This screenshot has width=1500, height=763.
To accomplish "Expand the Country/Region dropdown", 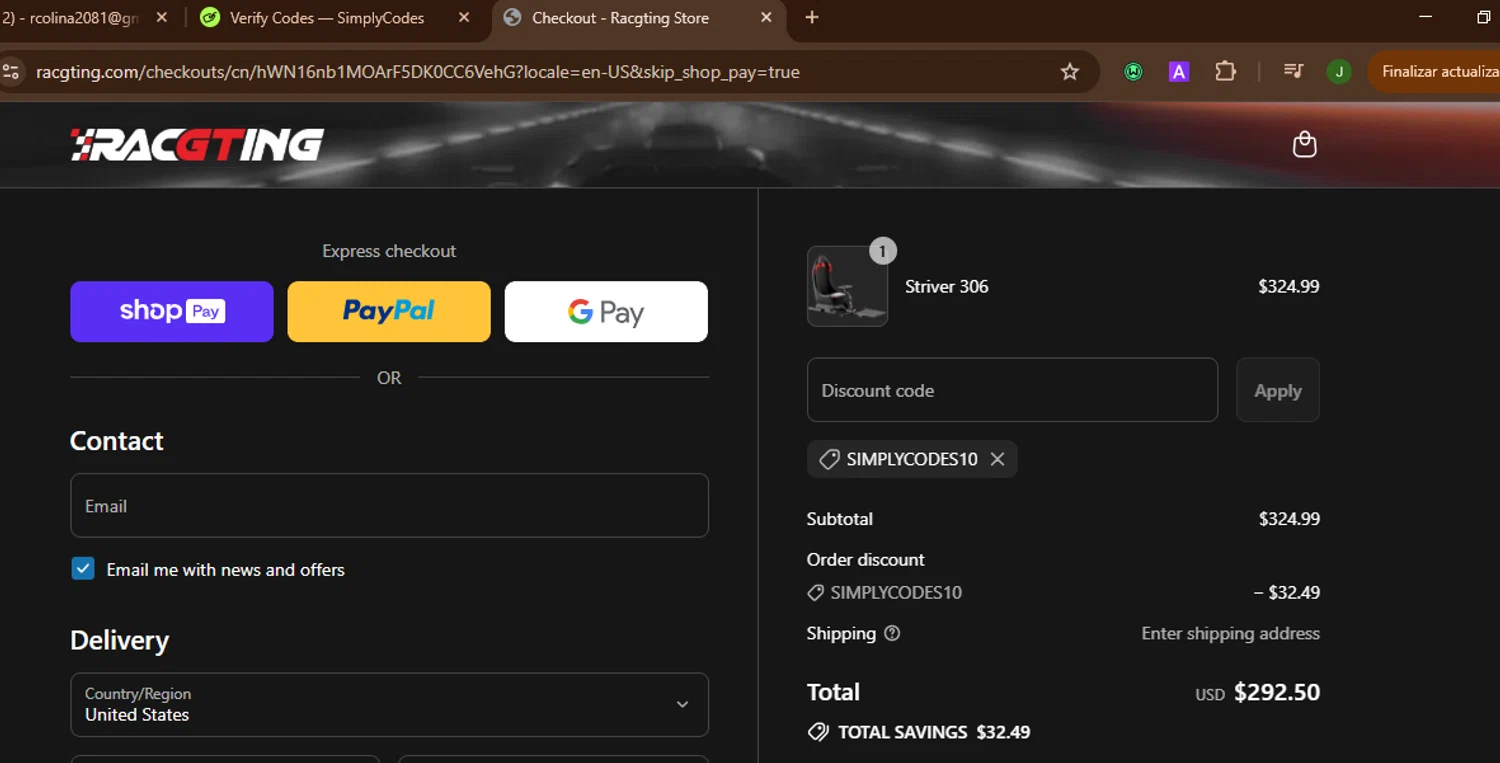I will tap(389, 704).
